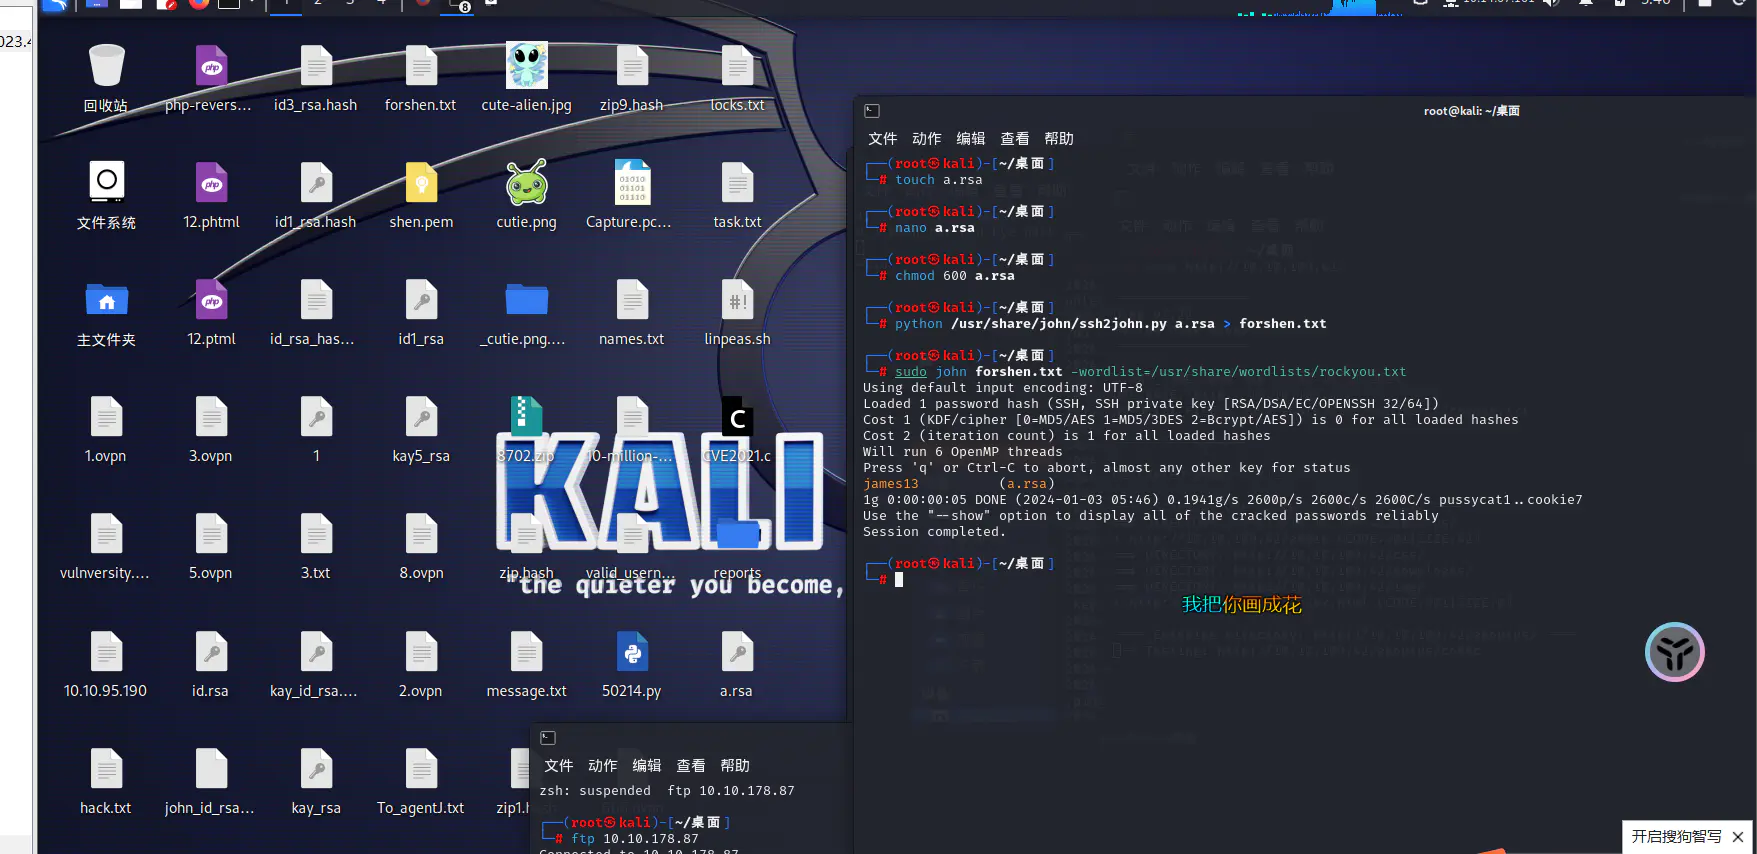Select the 12.phtml file icon
The image size is (1757, 854).
tap(211, 183)
